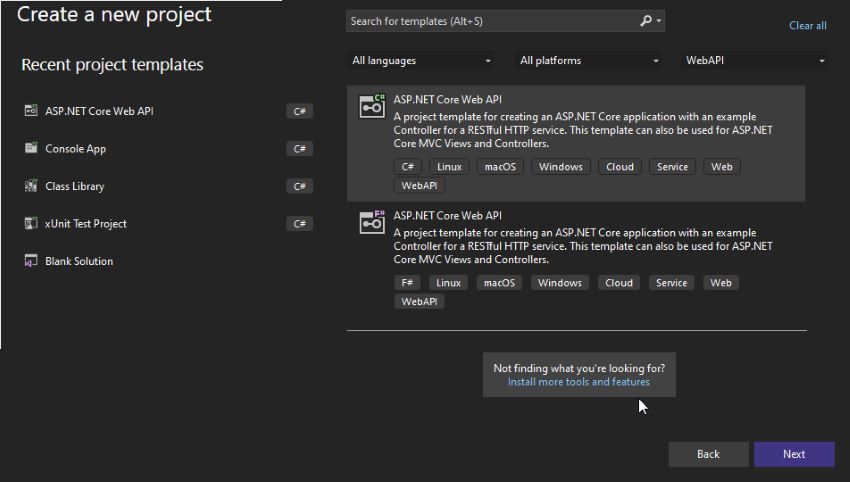Click the ASP.NET Core Web API recent template icon
Viewport: 850px width, 482px height.
click(31, 111)
